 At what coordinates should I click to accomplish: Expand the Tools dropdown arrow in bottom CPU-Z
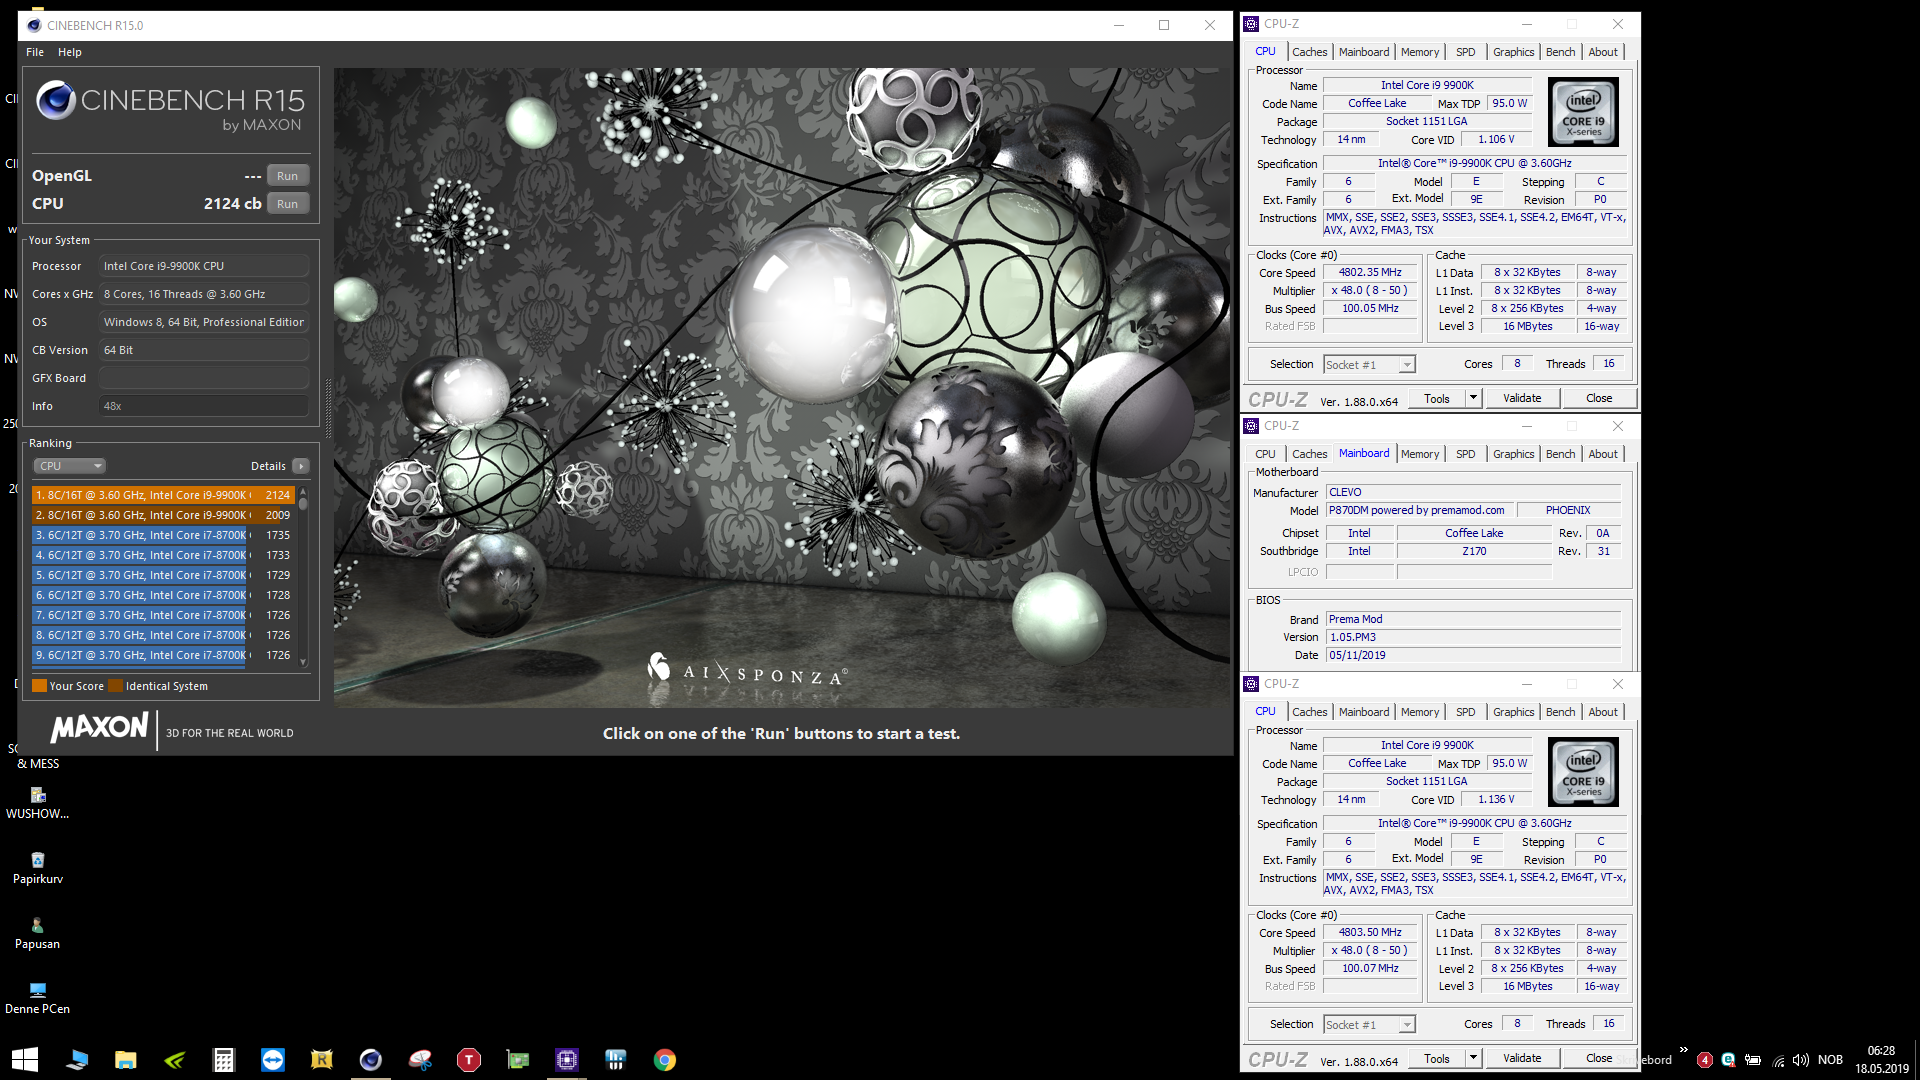pyautogui.click(x=1472, y=1058)
